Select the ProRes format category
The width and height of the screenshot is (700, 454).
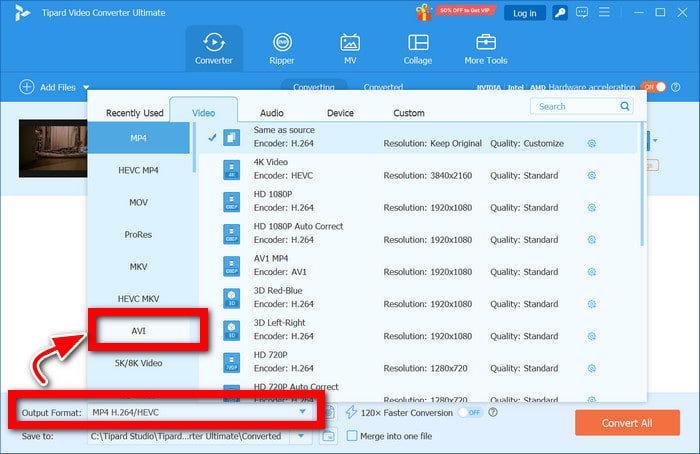tap(138, 234)
